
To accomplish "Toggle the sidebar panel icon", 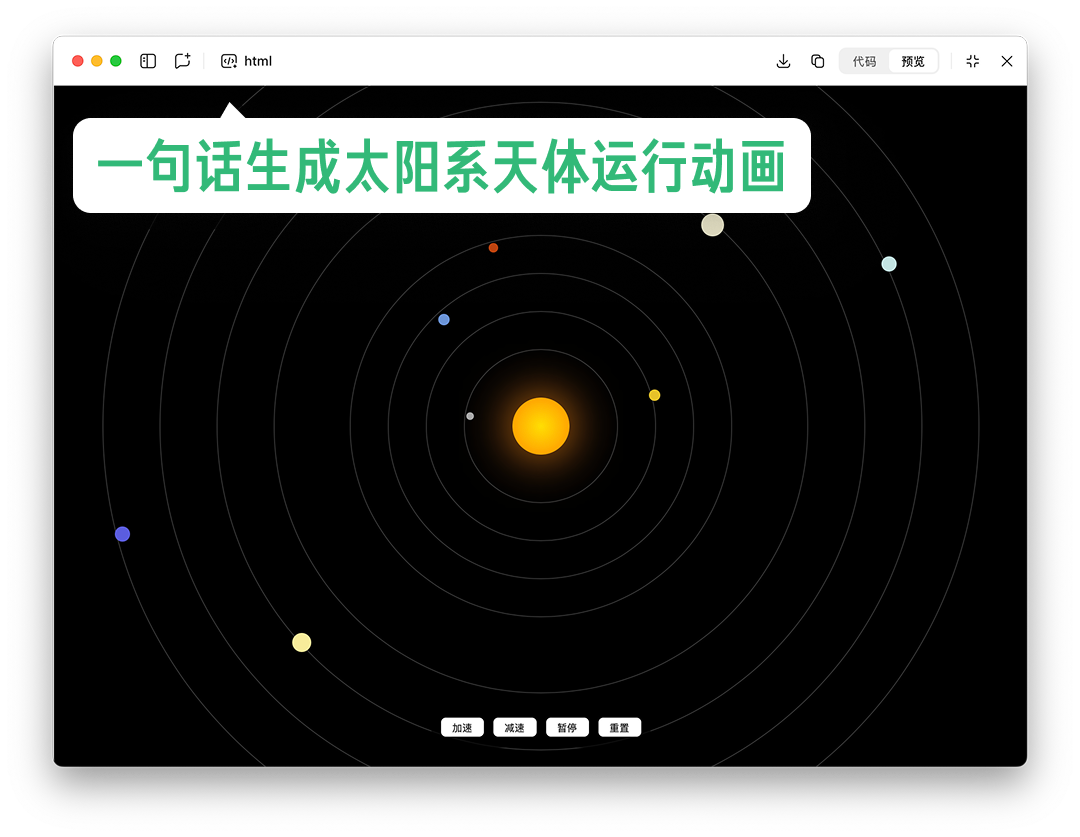I will tap(147, 61).
